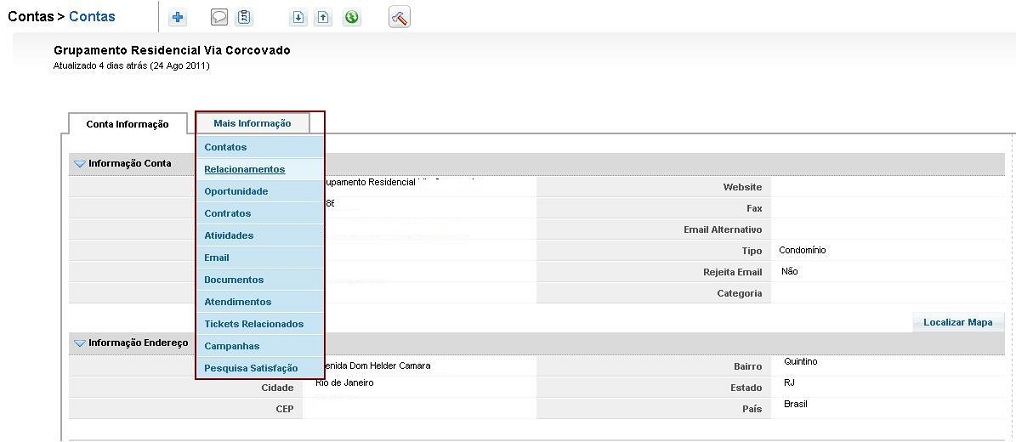The width and height of the screenshot is (1016, 442).
Task: Open Oportunidade from Mais Informação list
Action: 236,191
